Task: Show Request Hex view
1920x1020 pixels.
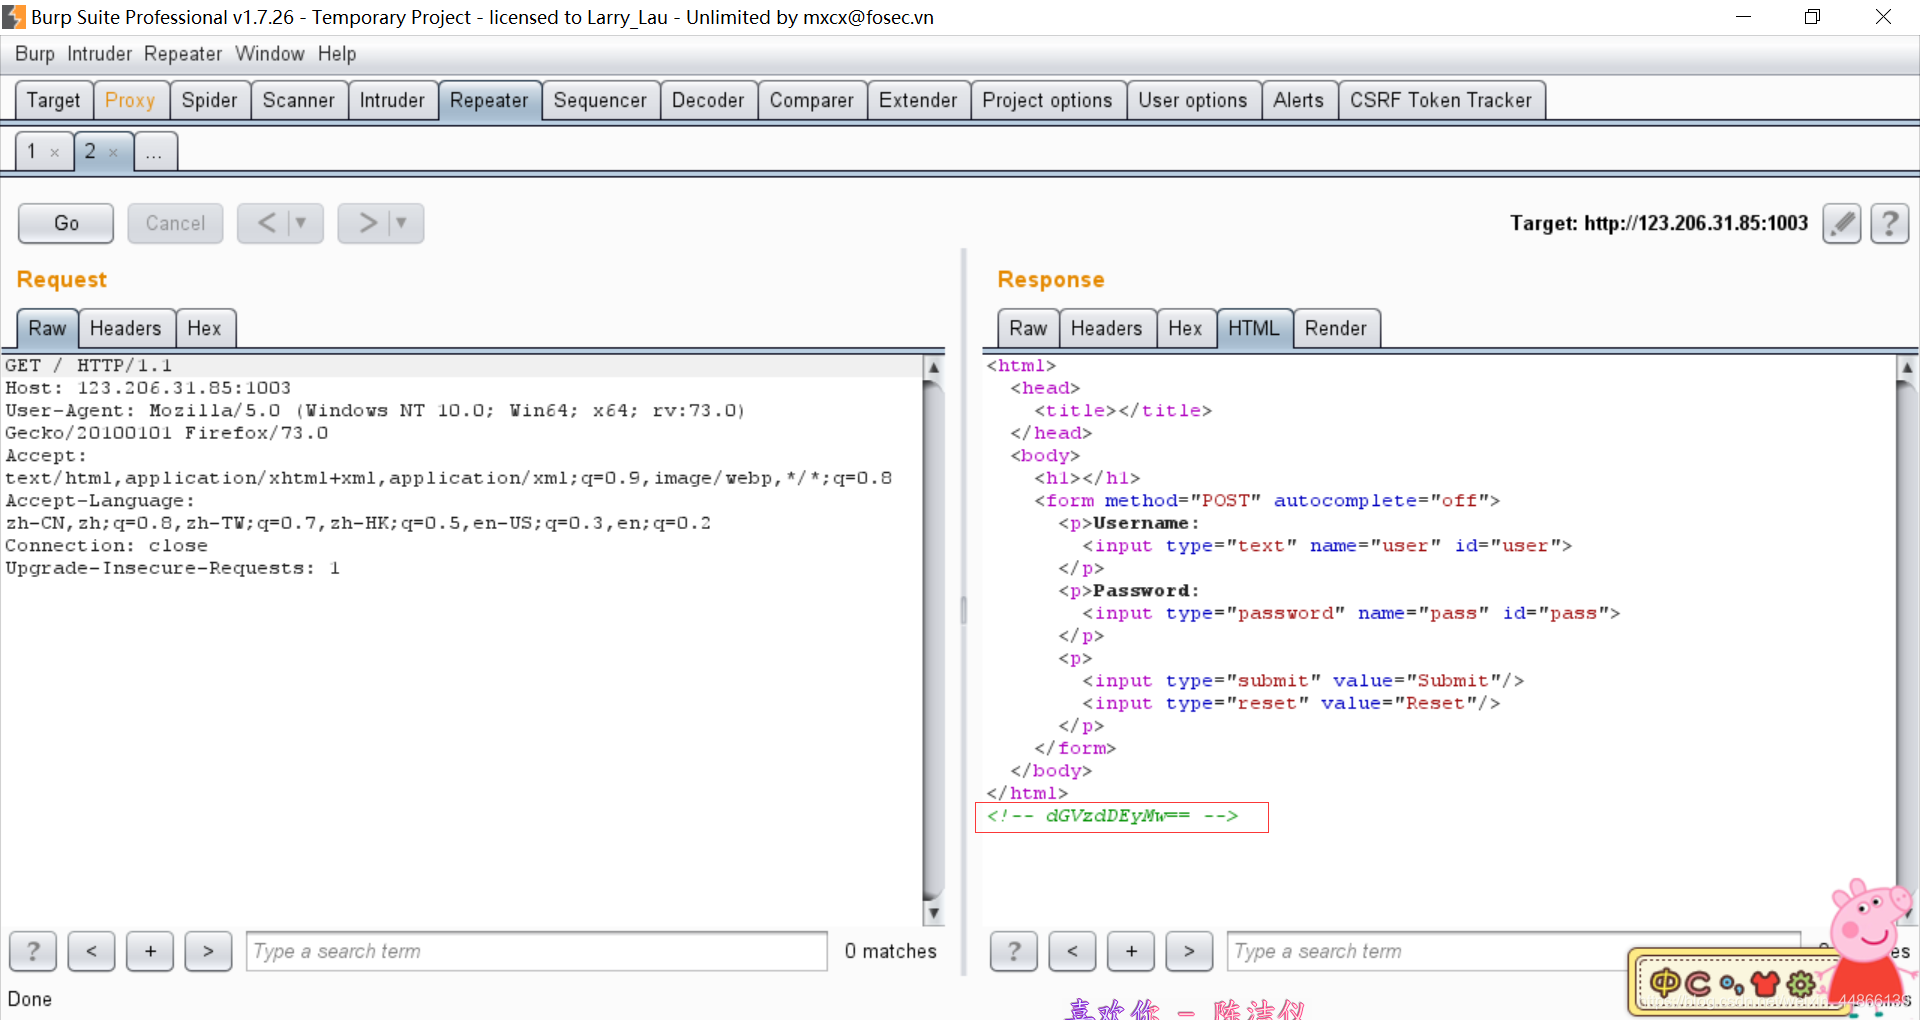Action: click(x=204, y=328)
